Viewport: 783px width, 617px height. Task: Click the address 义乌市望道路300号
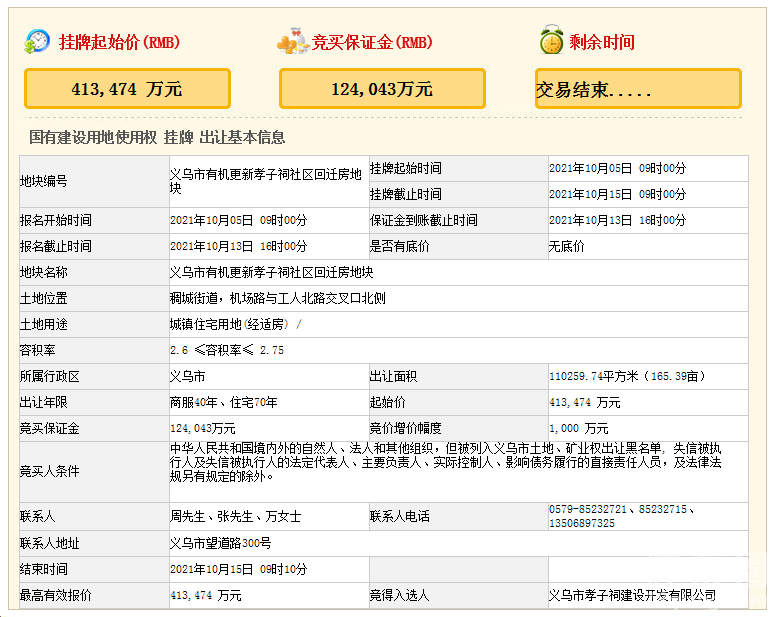220,543
